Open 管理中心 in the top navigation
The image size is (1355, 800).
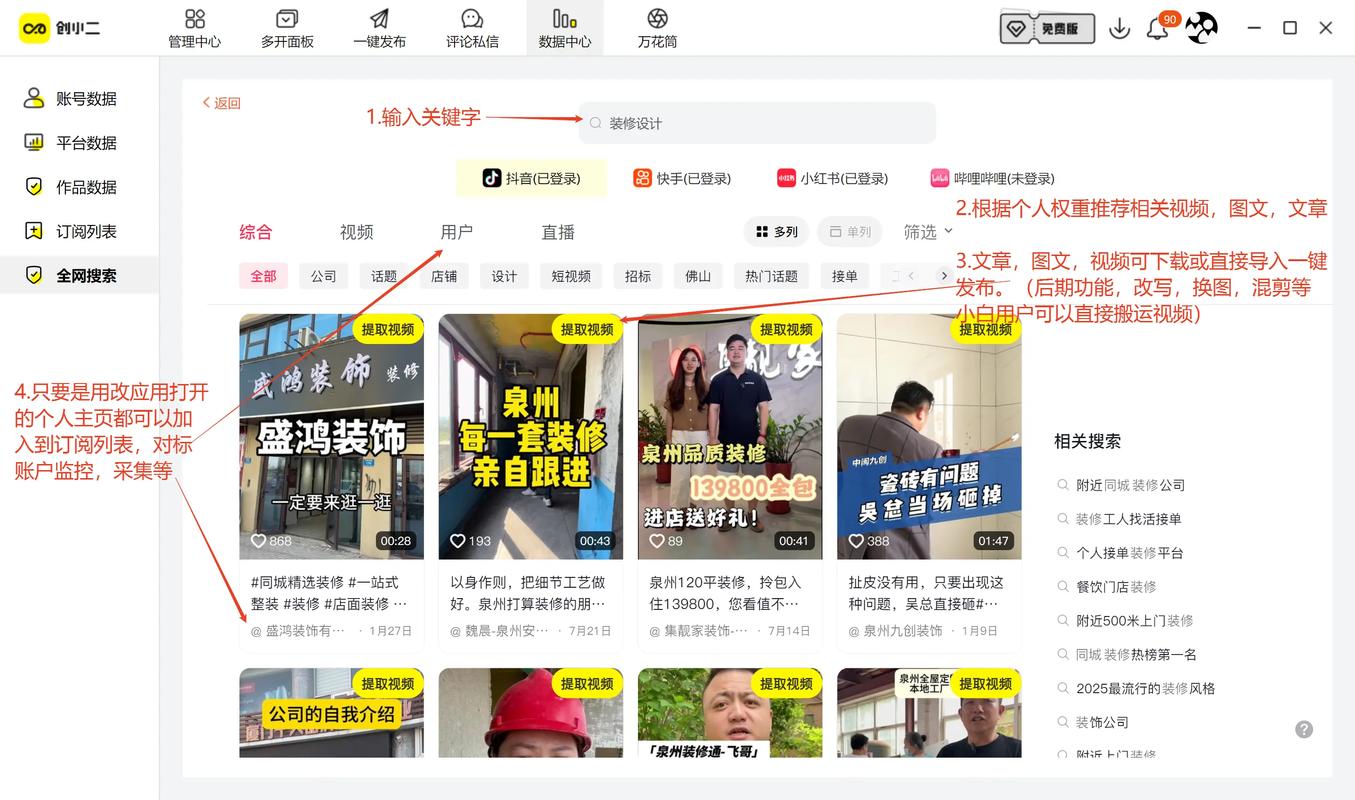point(194,28)
